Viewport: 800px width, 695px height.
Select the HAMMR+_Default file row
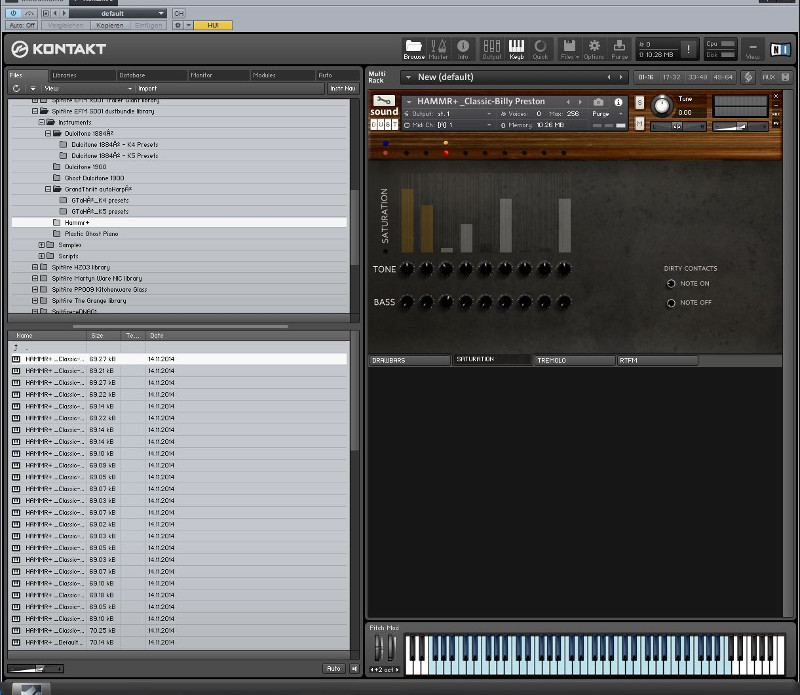(x=179, y=642)
